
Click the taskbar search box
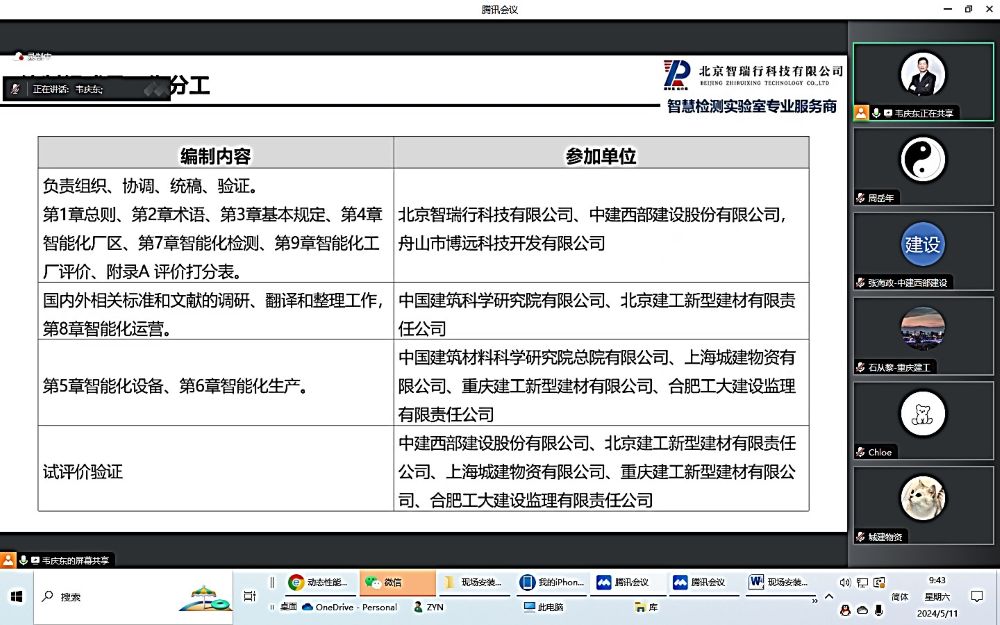[134, 597]
